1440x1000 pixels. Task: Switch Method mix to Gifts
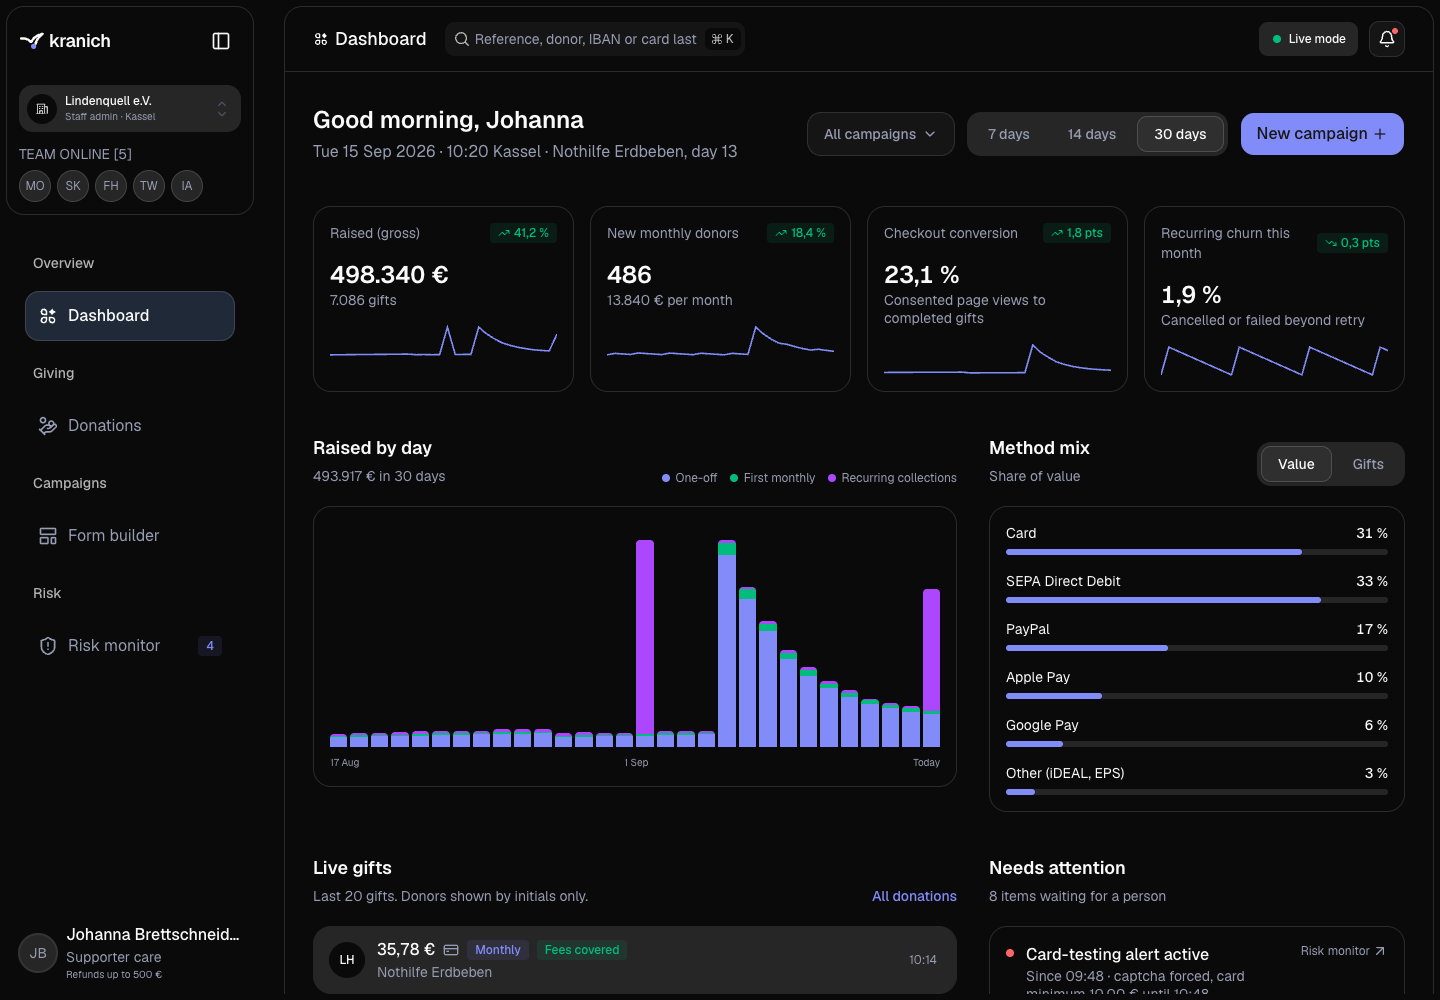(1368, 464)
